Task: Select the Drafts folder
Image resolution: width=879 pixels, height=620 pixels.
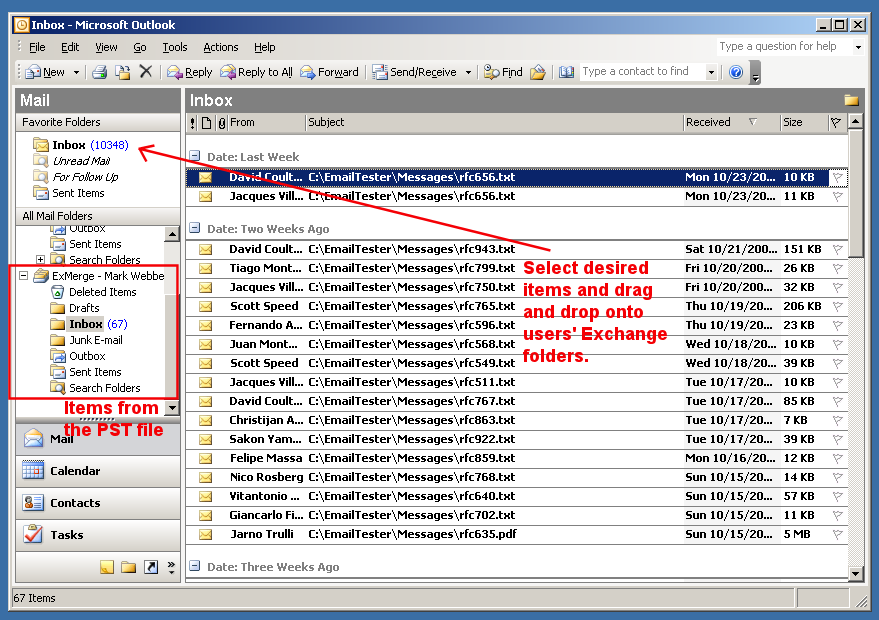Action: 75,308
